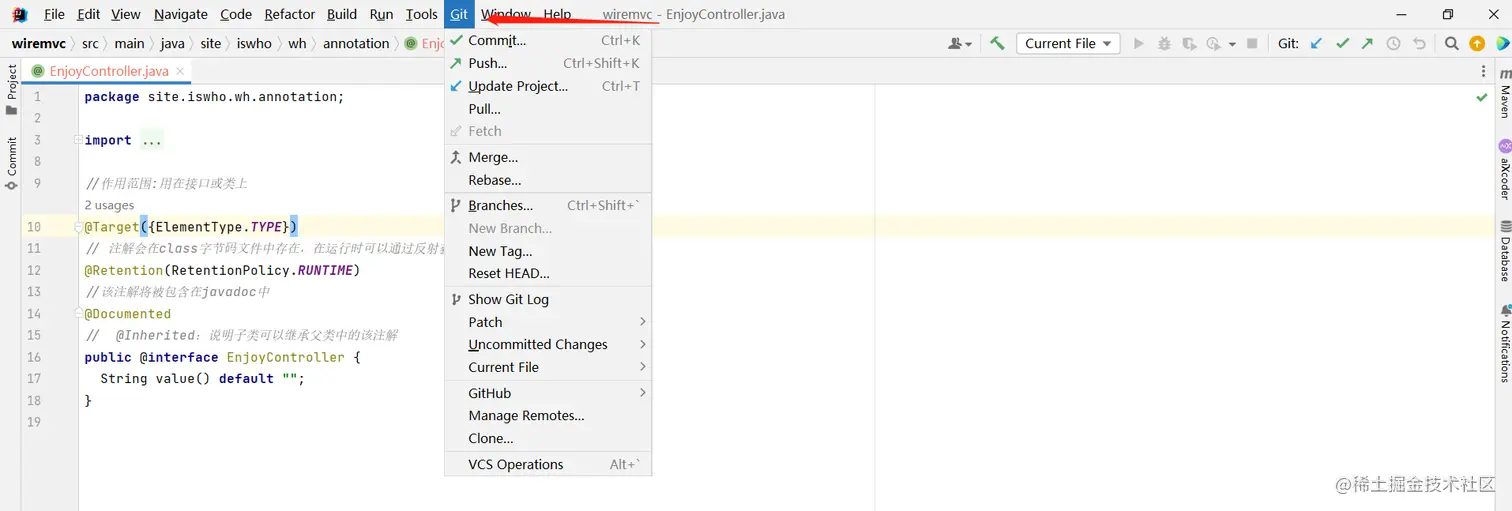Viewport: 1512px width, 511px height.
Task: Click the Debug bug icon
Action: pos(1164,43)
